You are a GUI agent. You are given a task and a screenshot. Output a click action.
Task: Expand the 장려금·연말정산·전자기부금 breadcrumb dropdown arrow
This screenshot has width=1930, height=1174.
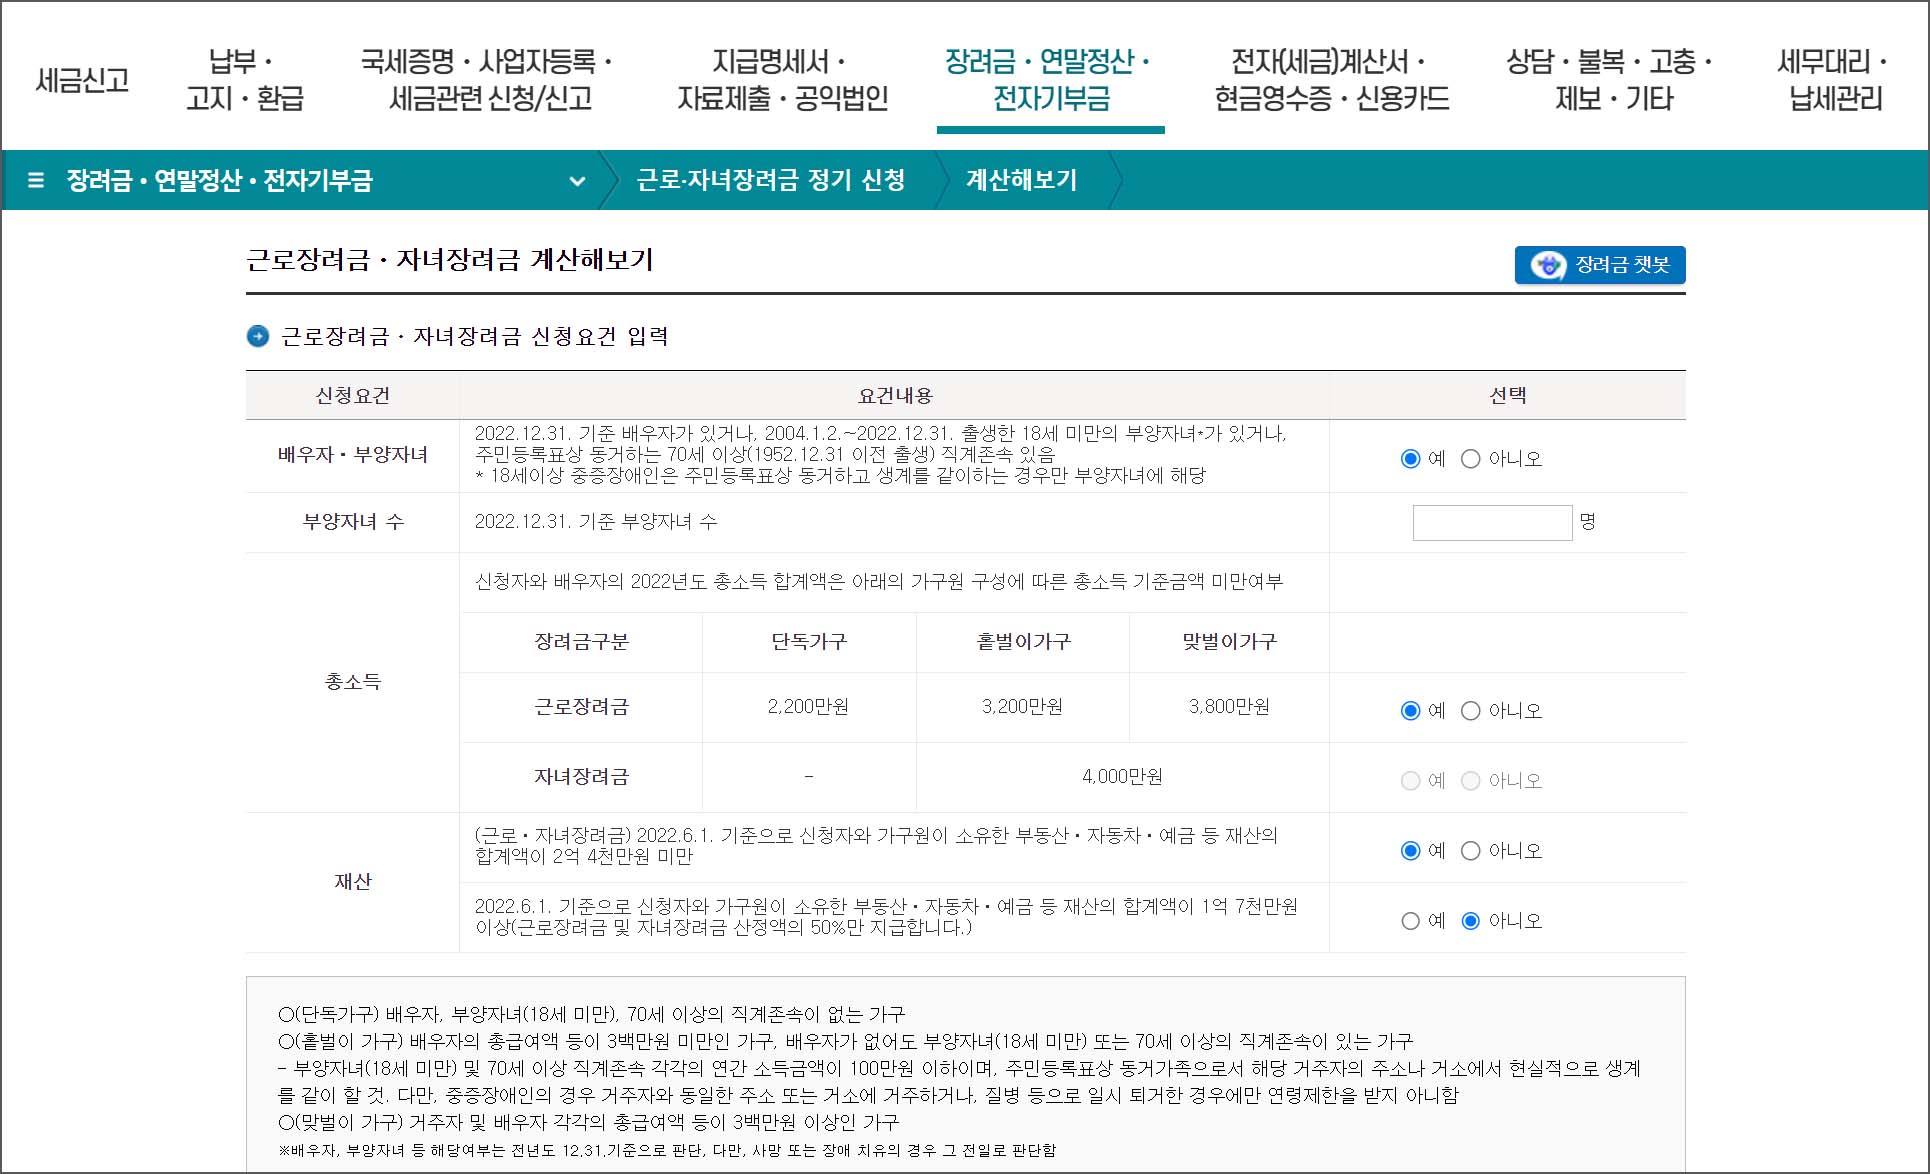(577, 181)
